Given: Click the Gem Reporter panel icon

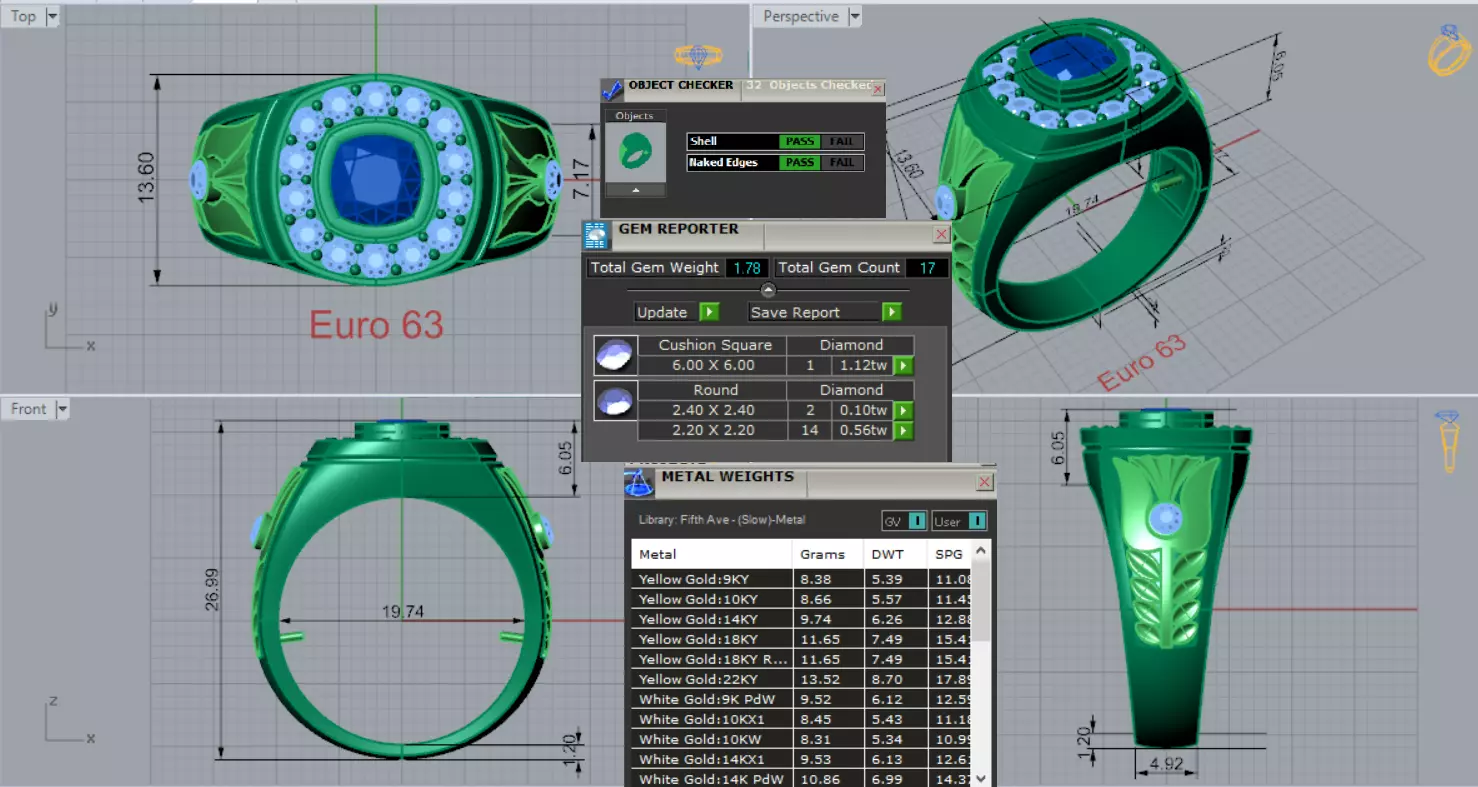Looking at the screenshot, I should click(x=596, y=236).
